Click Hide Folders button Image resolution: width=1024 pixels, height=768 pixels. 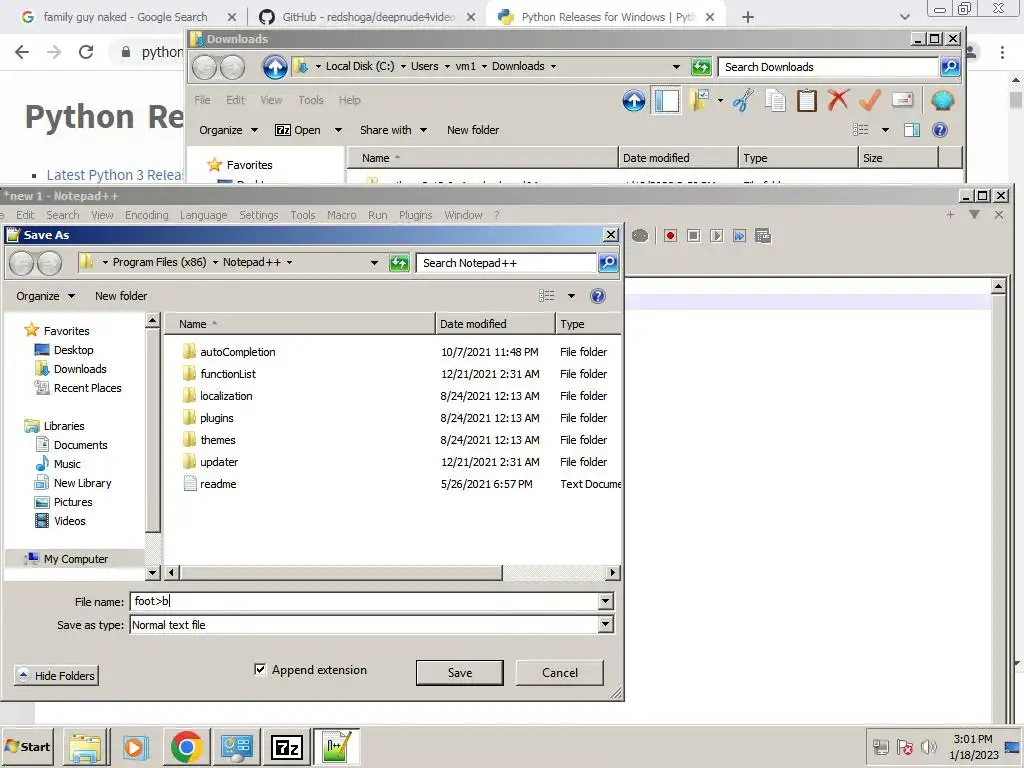coord(56,675)
